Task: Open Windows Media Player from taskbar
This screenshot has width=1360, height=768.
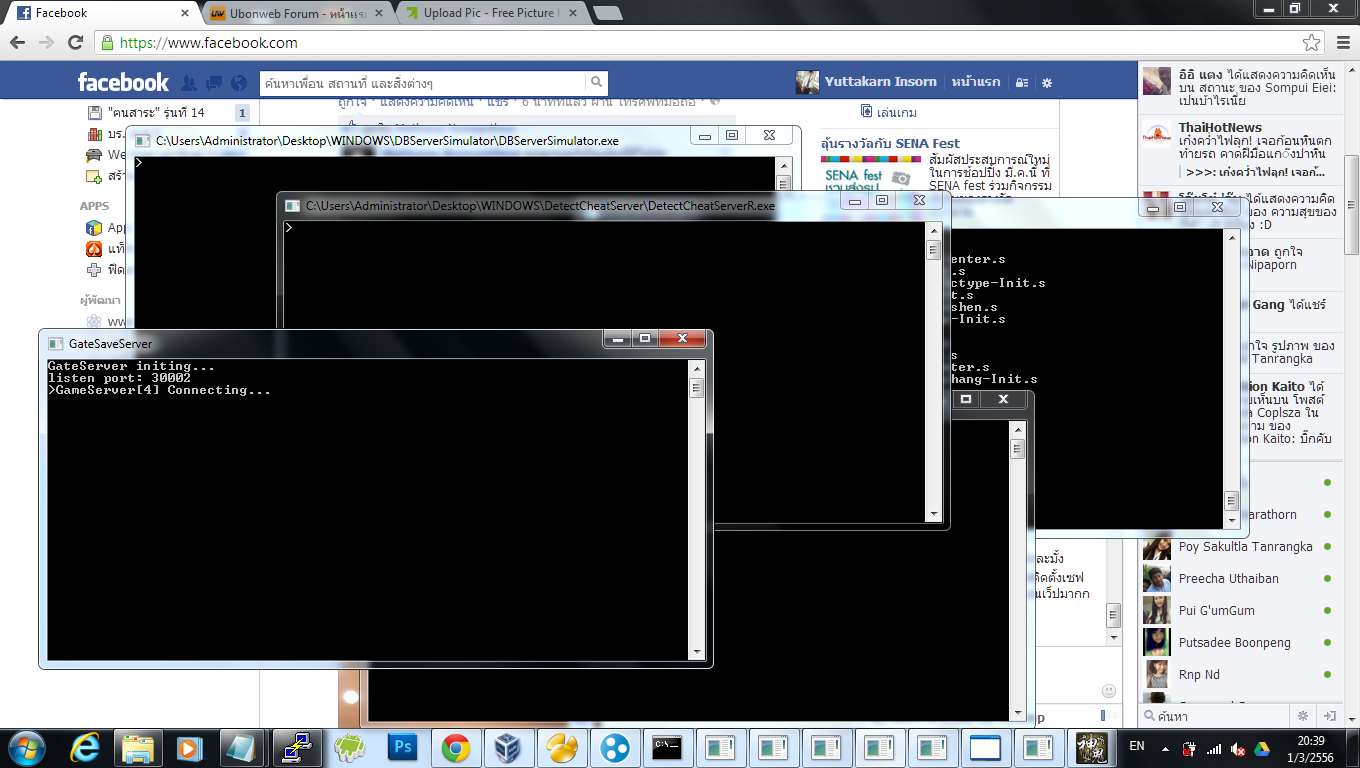Action: [x=188, y=747]
